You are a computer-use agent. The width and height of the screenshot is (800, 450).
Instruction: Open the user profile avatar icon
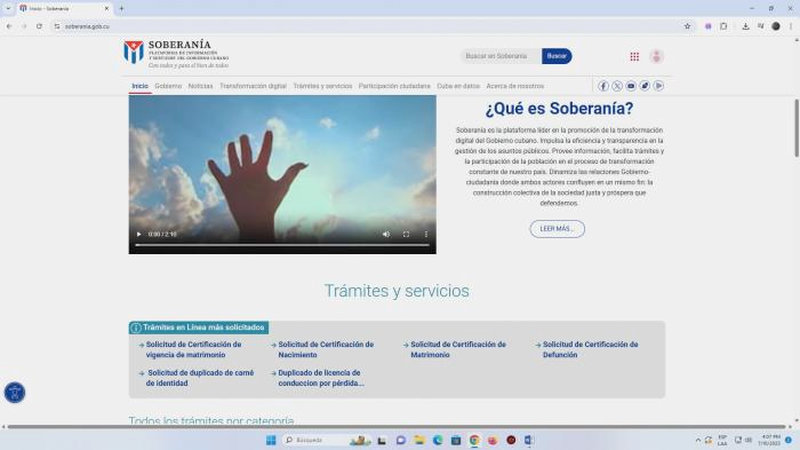coord(657,56)
